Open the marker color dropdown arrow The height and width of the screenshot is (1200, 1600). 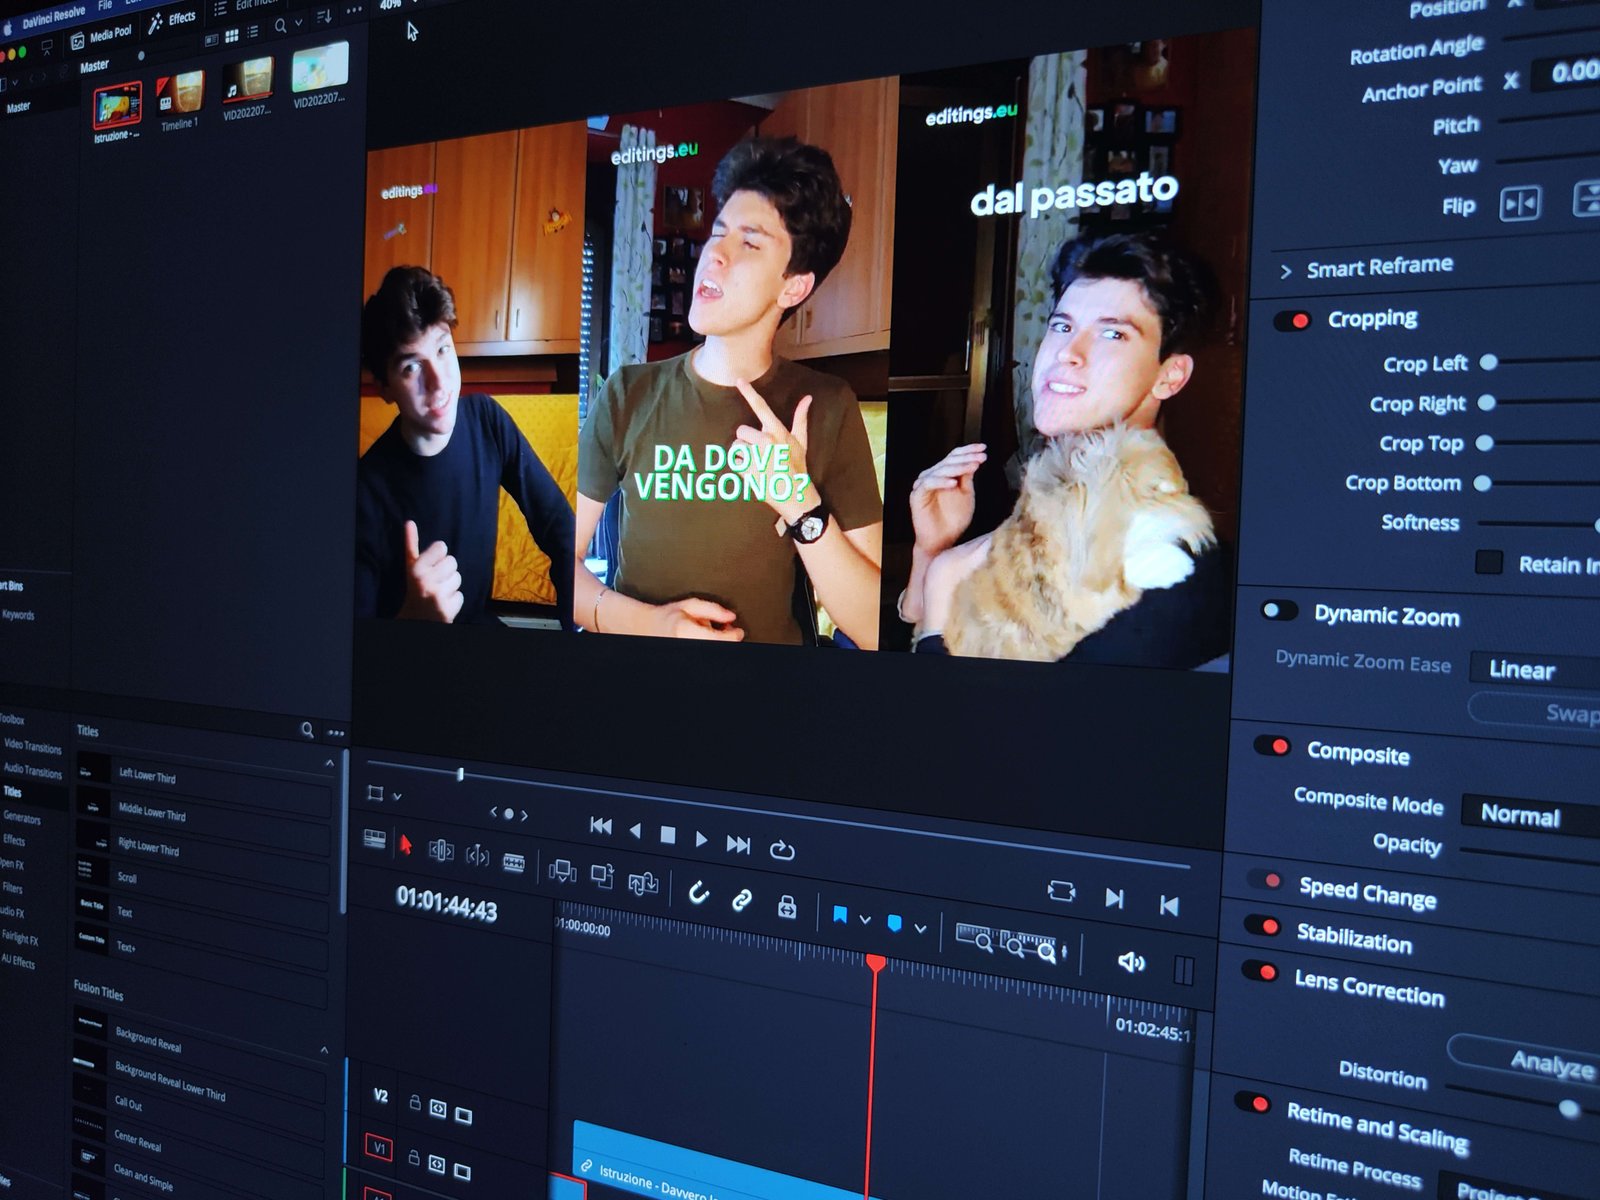coord(920,929)
